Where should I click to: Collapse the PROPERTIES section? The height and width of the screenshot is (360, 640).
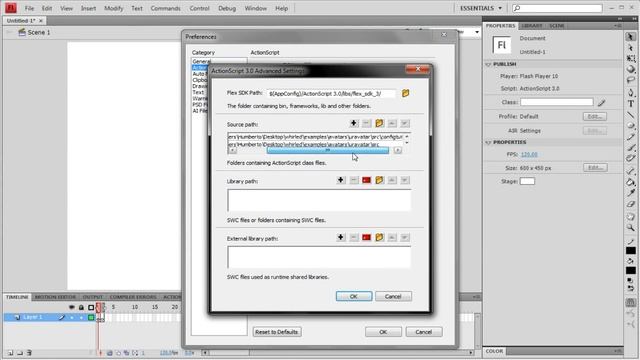click(488, 142)
